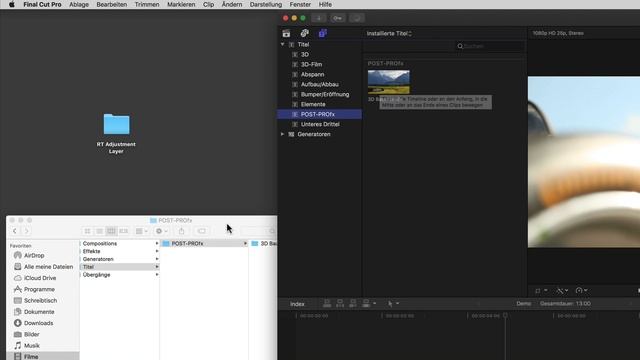Screen dimensions: 640x360
Task: Select the POST-PROfx title category
Action: (x=320, y=114)
